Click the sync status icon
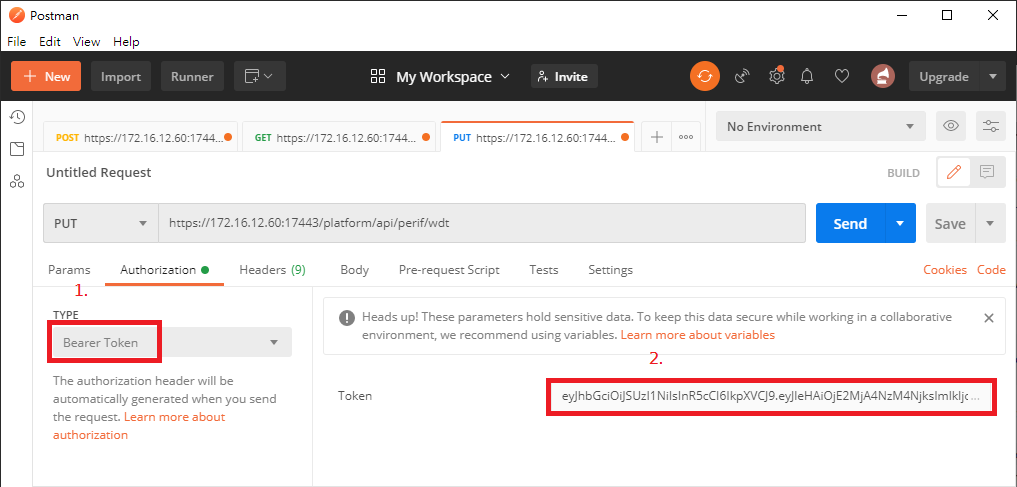 705,76
